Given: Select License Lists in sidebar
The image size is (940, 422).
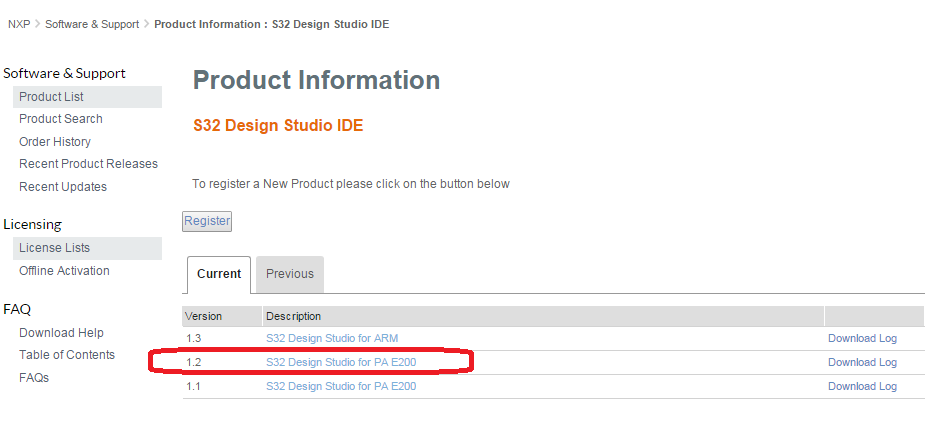Looking at the screenshot, I should coord(54,248).
